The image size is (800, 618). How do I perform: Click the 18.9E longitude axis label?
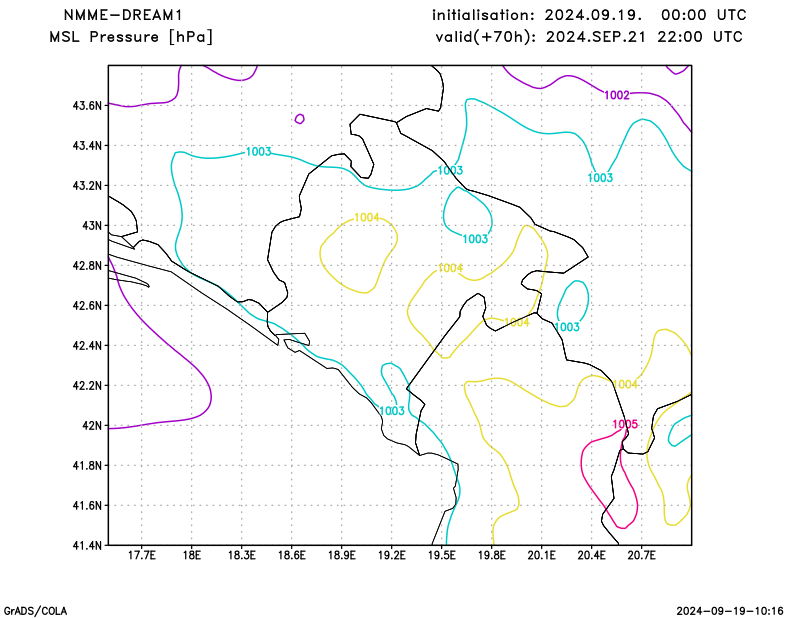click(x=342, y=555)
